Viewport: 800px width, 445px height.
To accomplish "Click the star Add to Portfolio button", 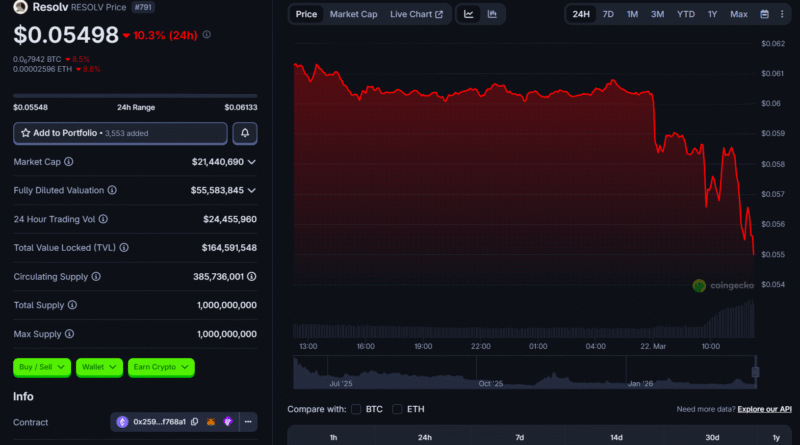I will [120, 133].
